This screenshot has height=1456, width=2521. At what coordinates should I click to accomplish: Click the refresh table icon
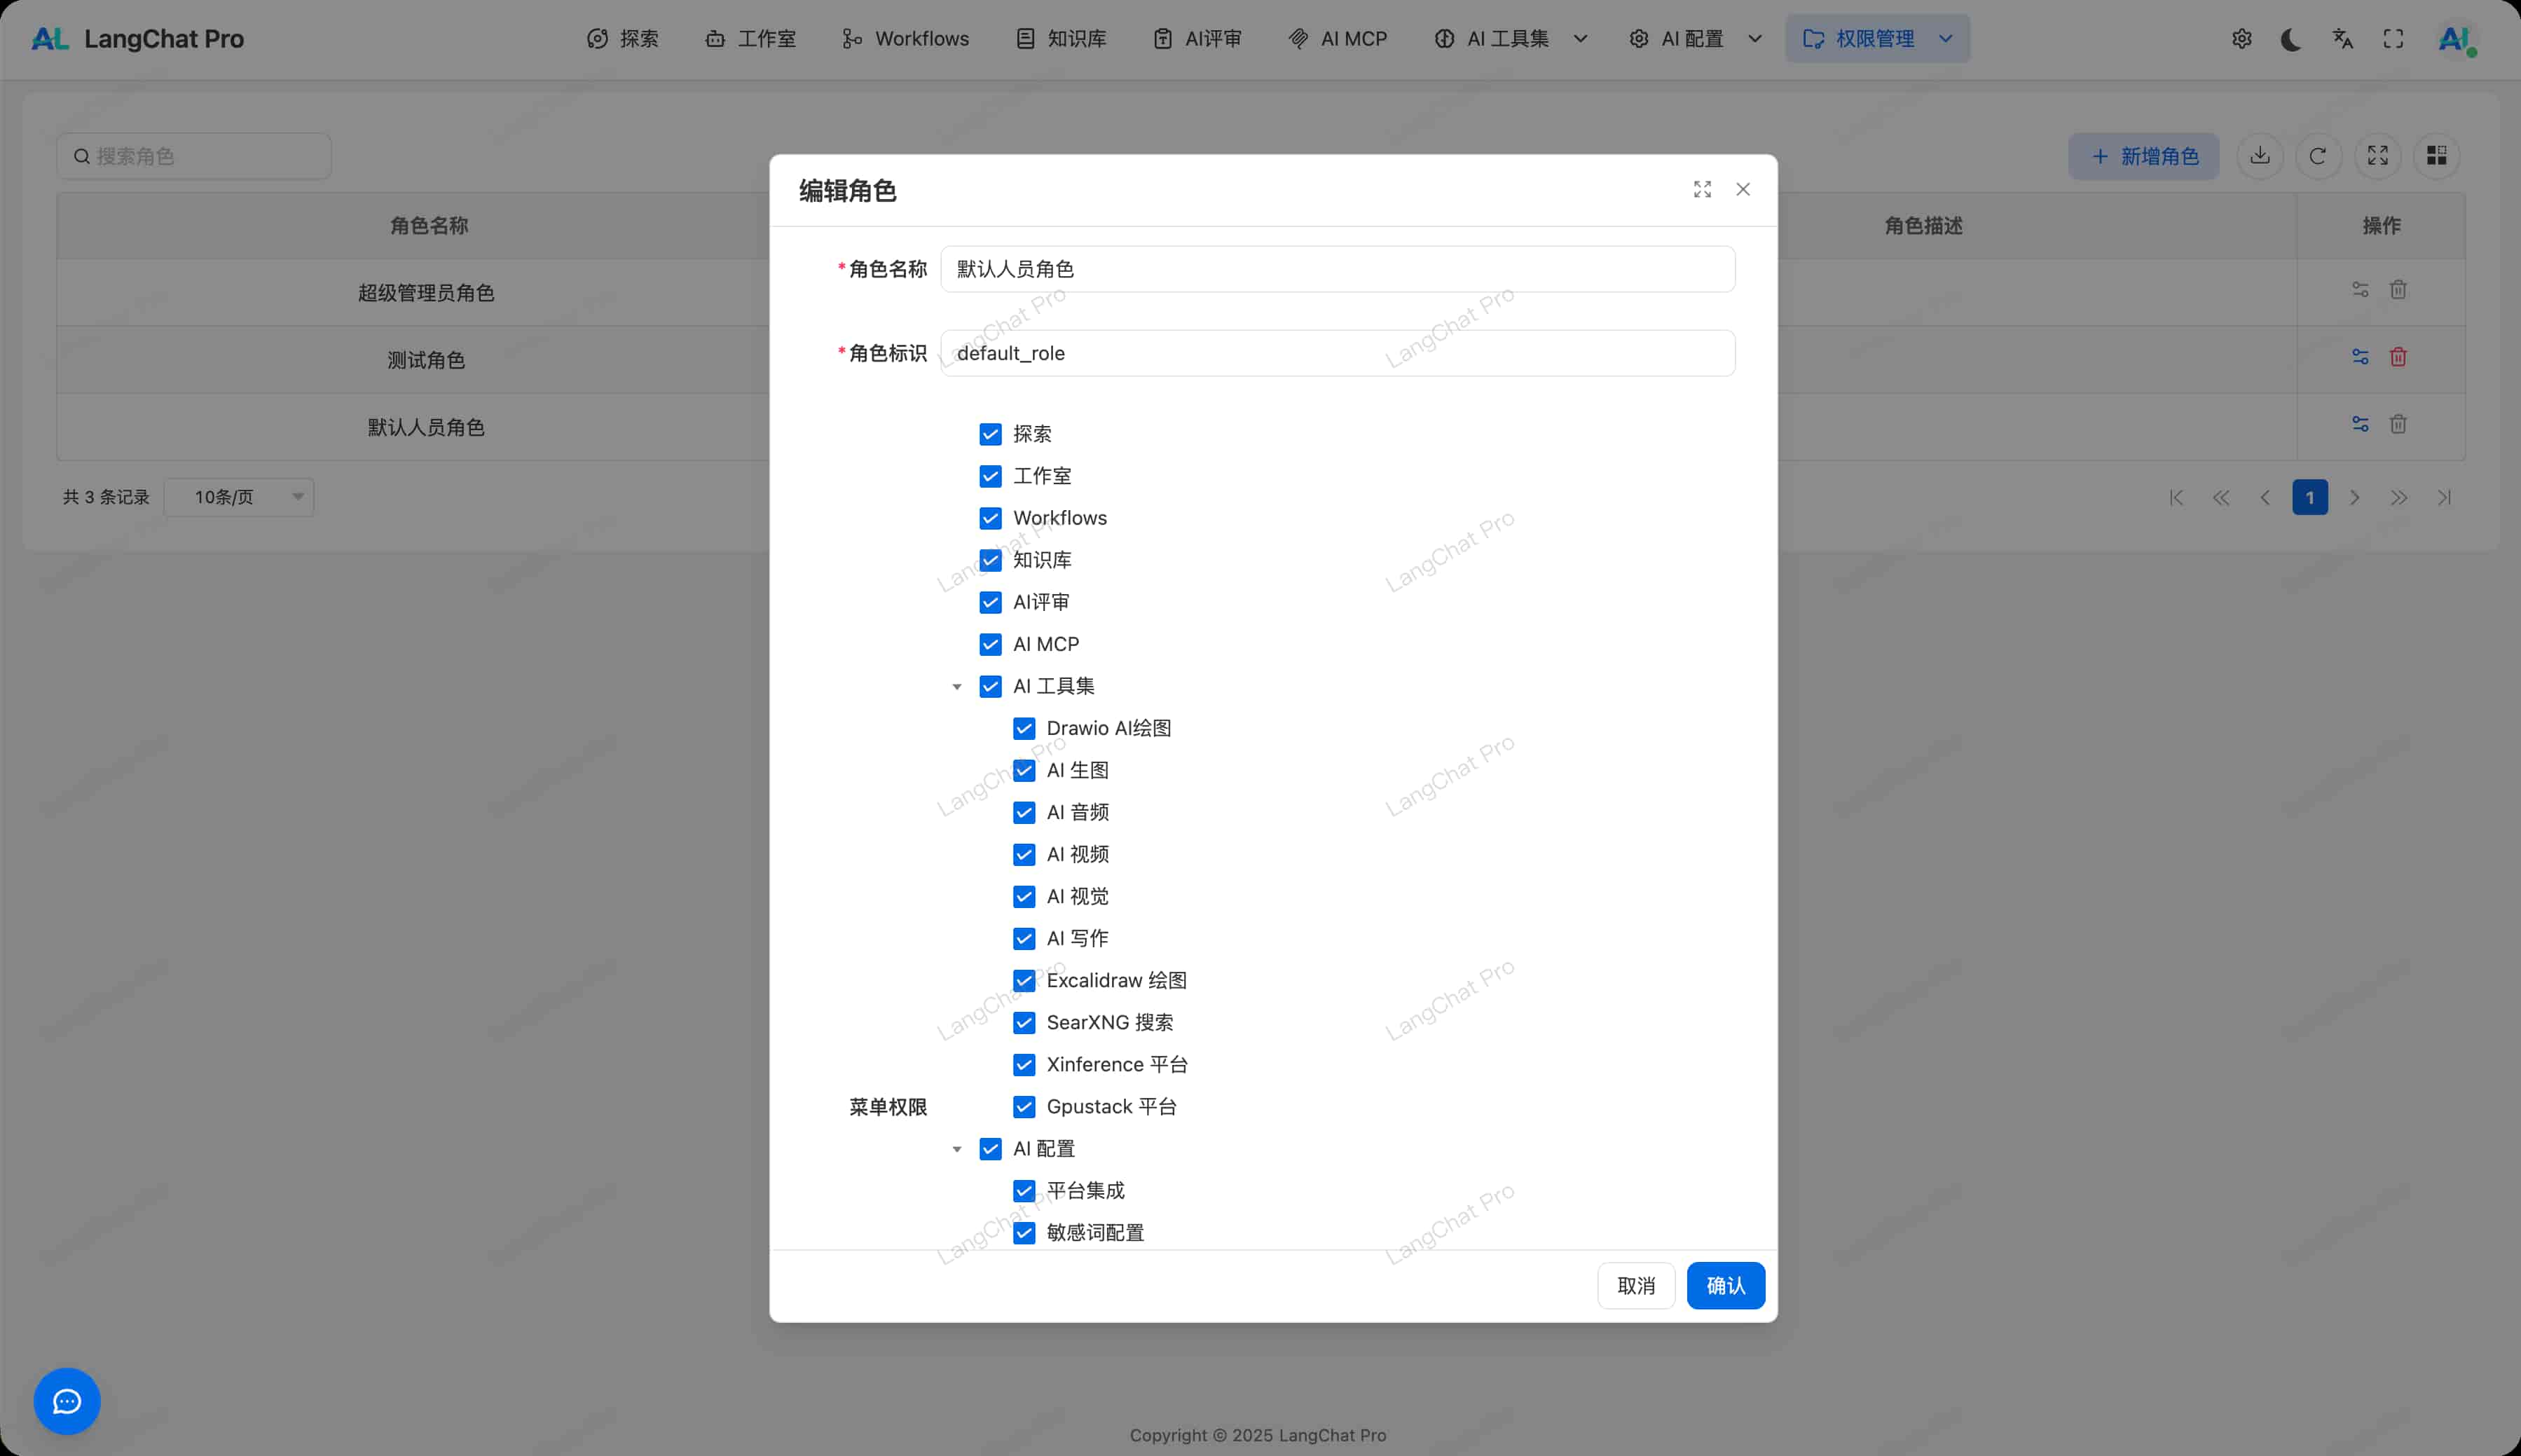(2318, 156)
